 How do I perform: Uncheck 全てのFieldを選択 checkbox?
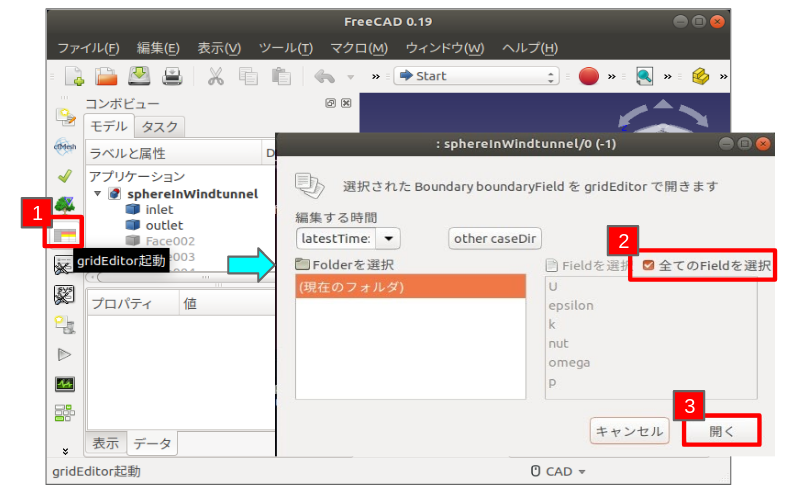click(x=649, y=265)
